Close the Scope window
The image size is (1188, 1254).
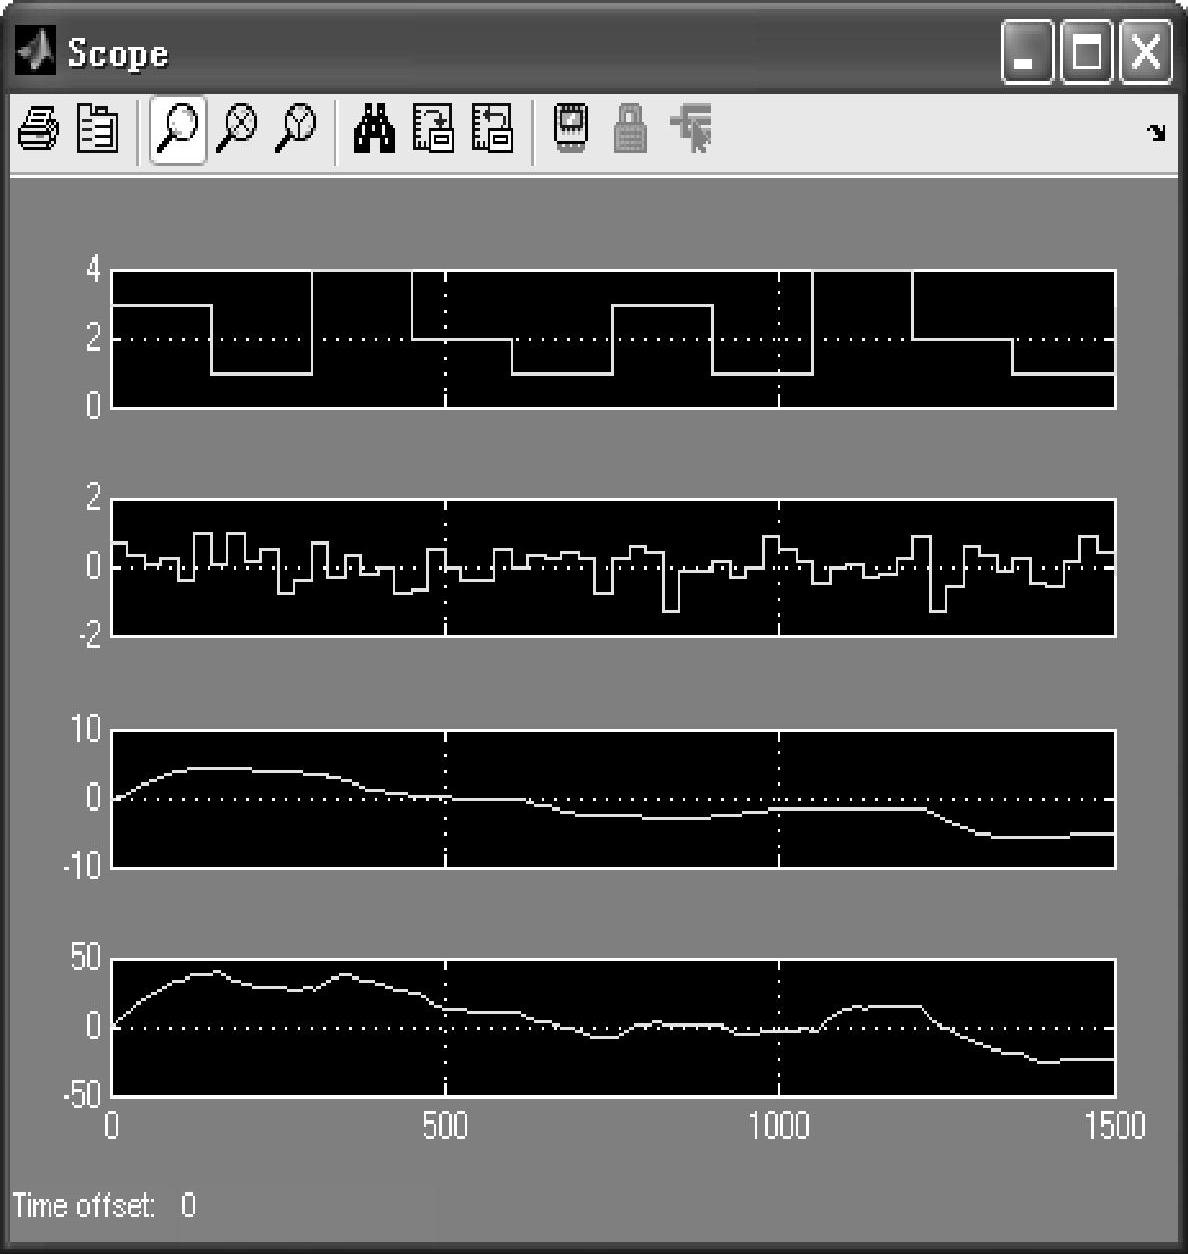tap(1146, 52)
